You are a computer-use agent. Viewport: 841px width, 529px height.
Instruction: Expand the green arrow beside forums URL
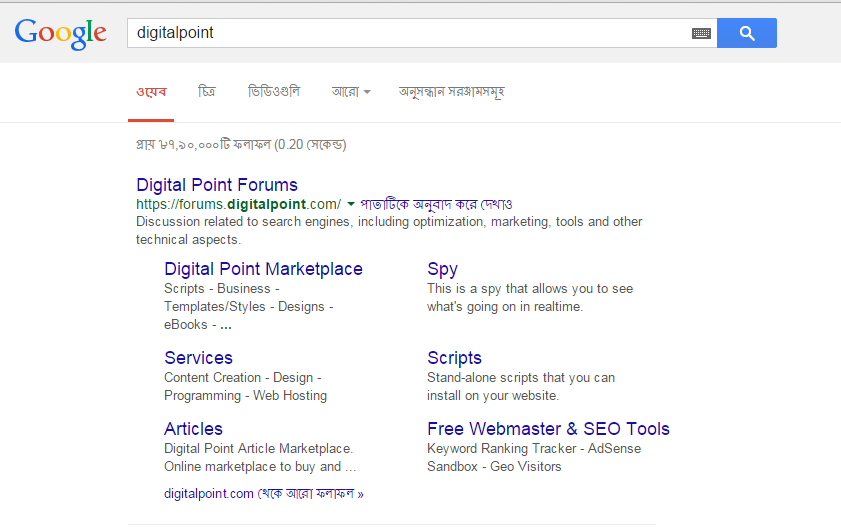[351, 204]
